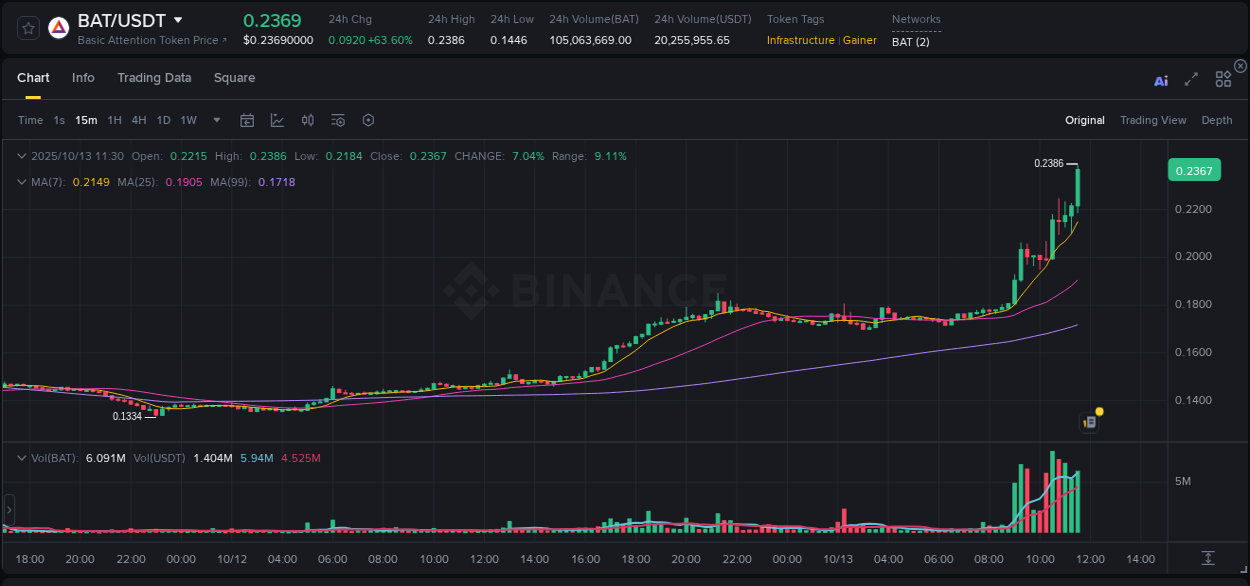The width and height of the screenshot is (1250, 586).
Task: Toggle BAT/USDT as a favorite
Action: (27, 27)
